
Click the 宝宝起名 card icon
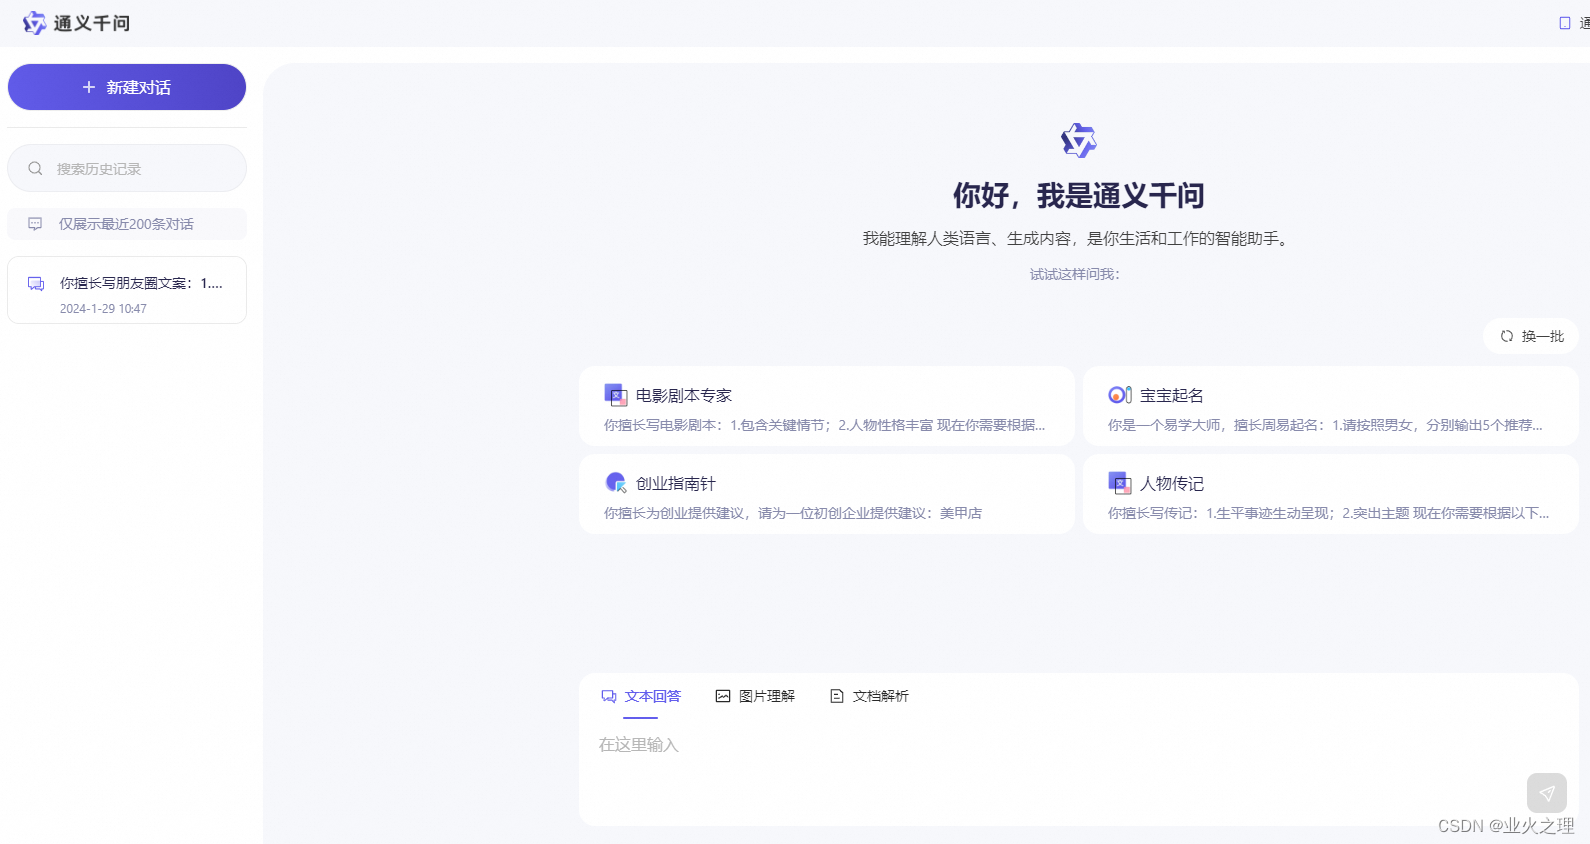pos(1120,395)
